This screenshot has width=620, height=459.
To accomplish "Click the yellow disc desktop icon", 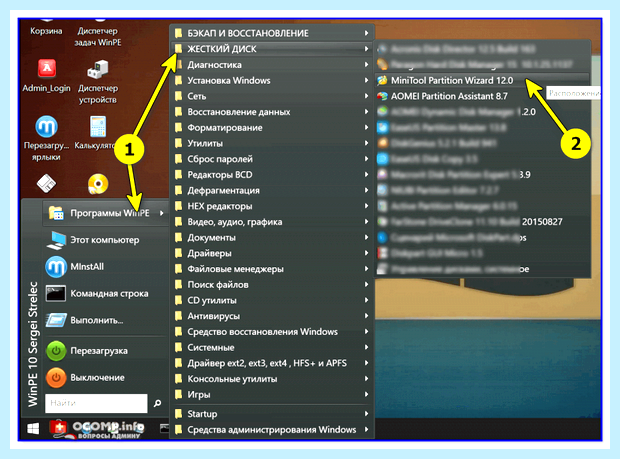I will [98, 184].
